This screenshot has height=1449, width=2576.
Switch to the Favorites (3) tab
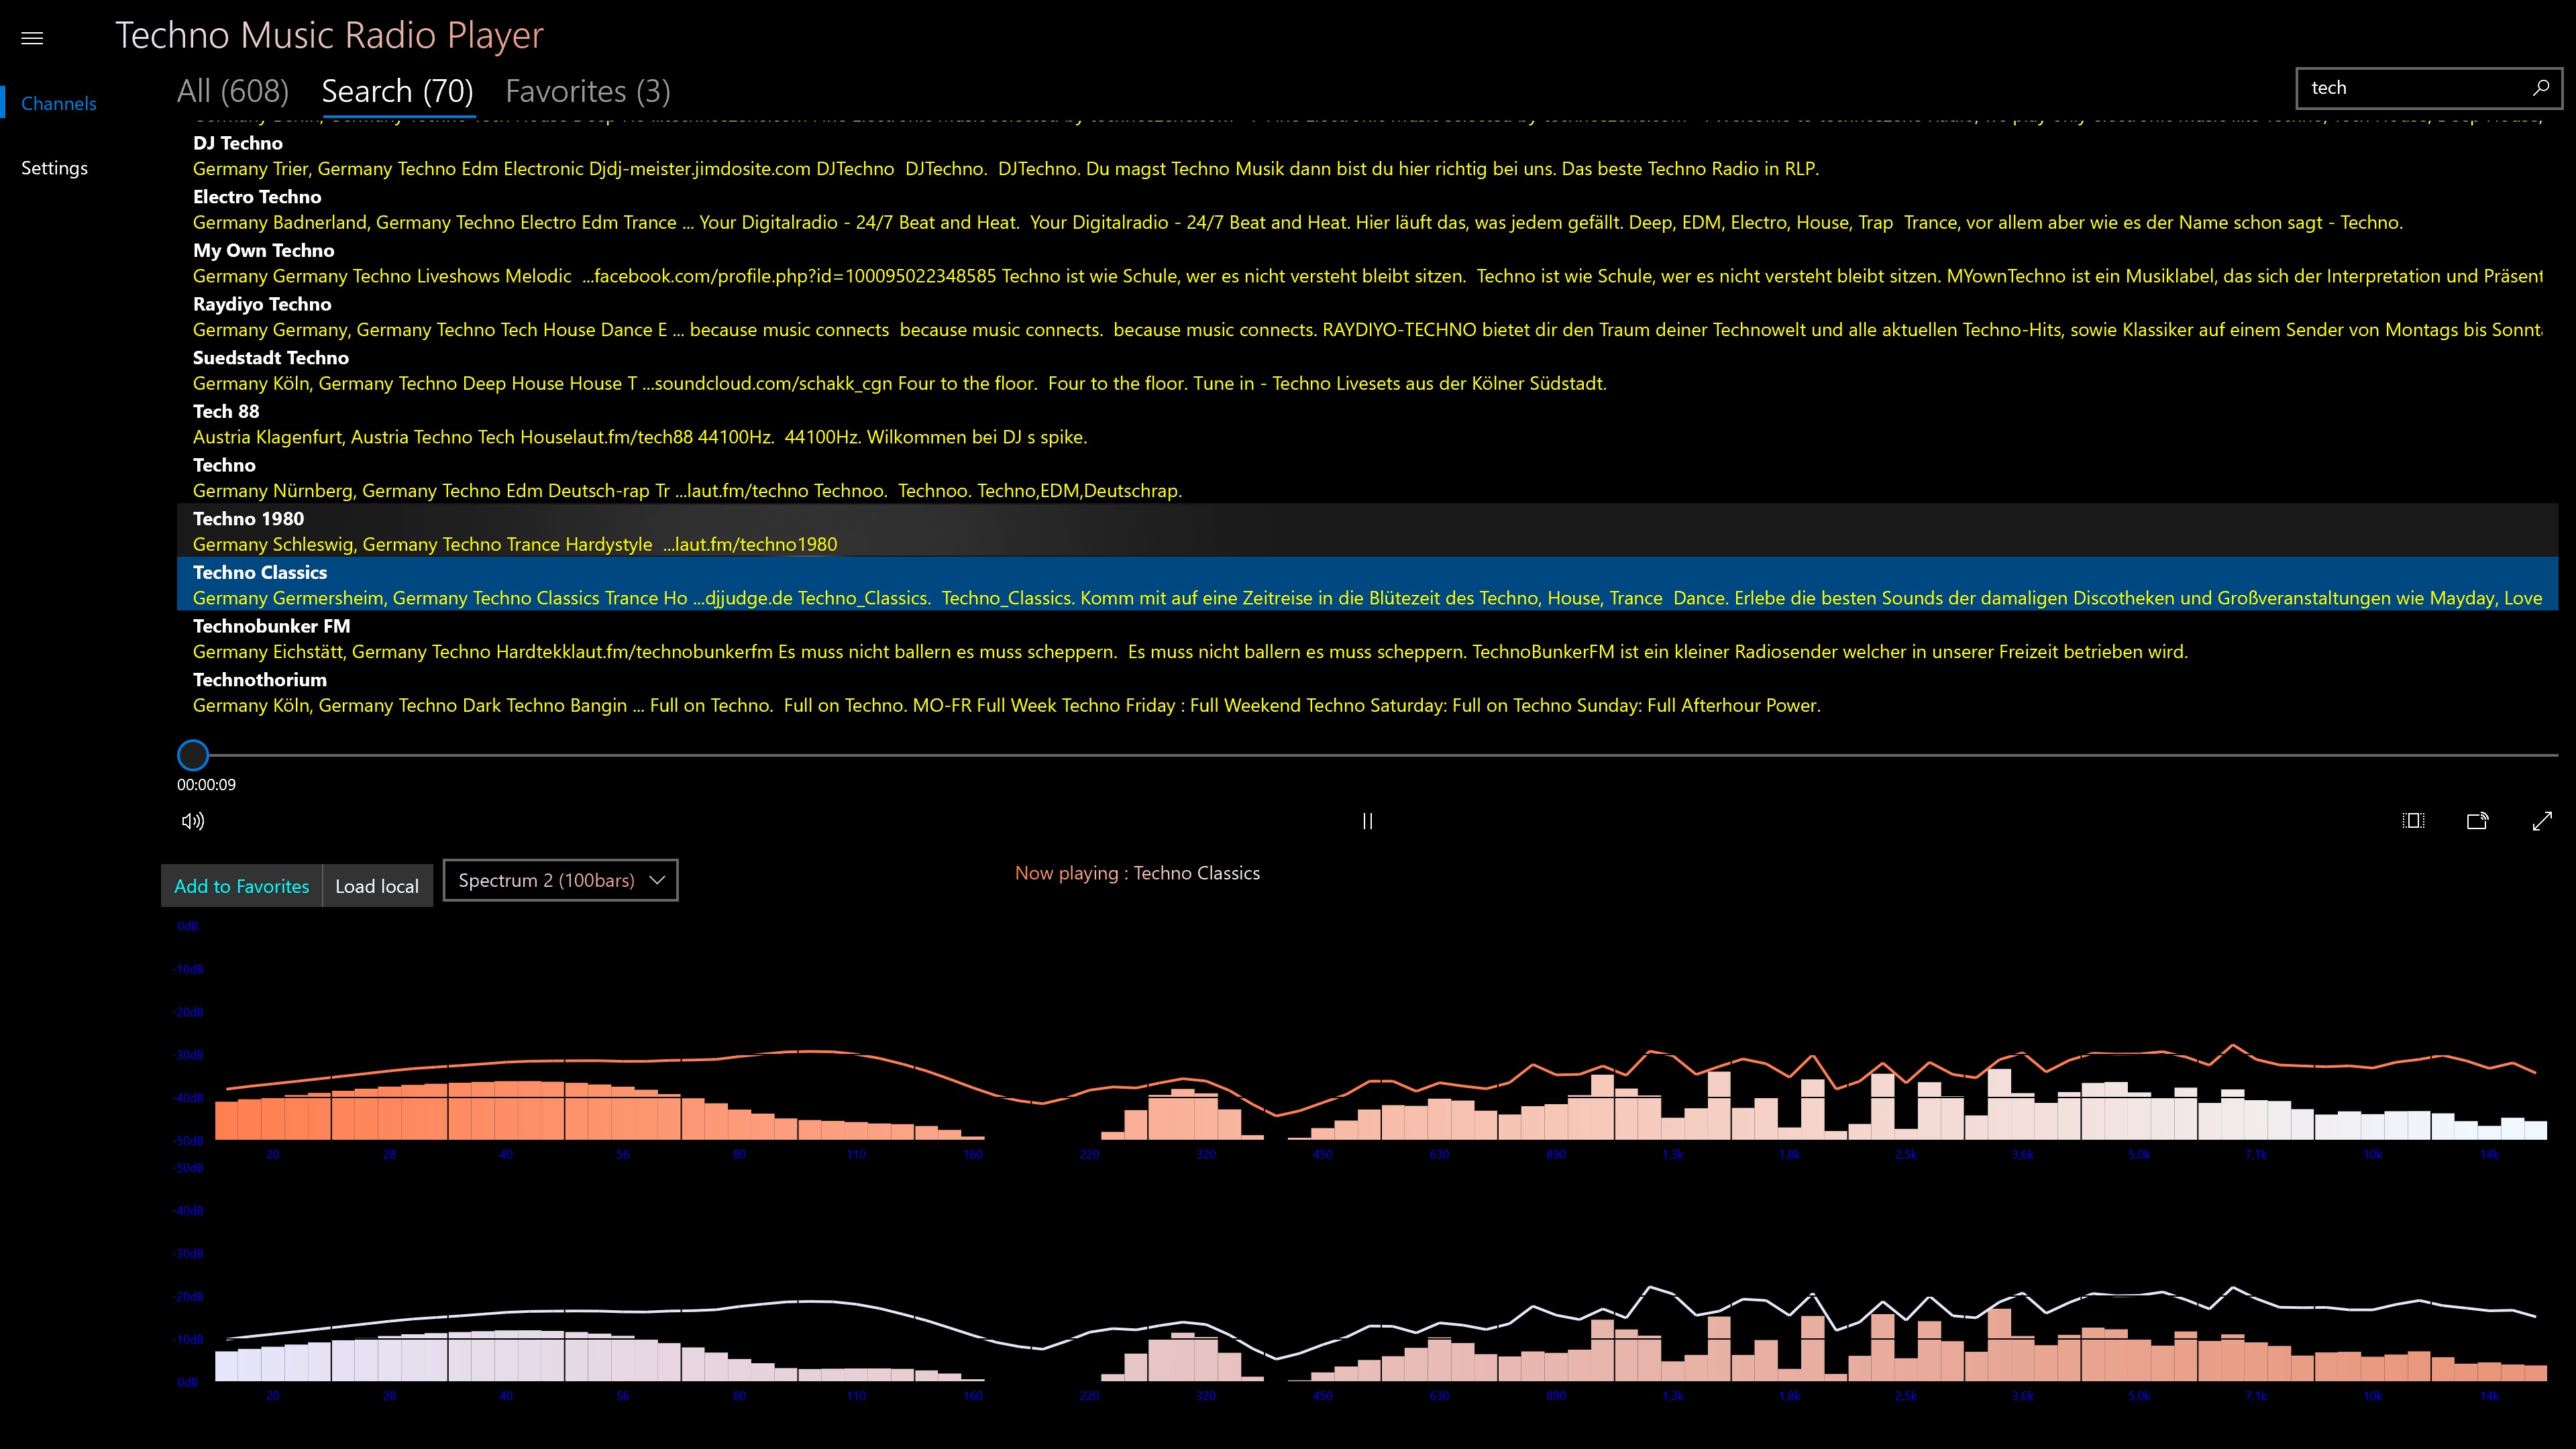[x=587, y=91]
